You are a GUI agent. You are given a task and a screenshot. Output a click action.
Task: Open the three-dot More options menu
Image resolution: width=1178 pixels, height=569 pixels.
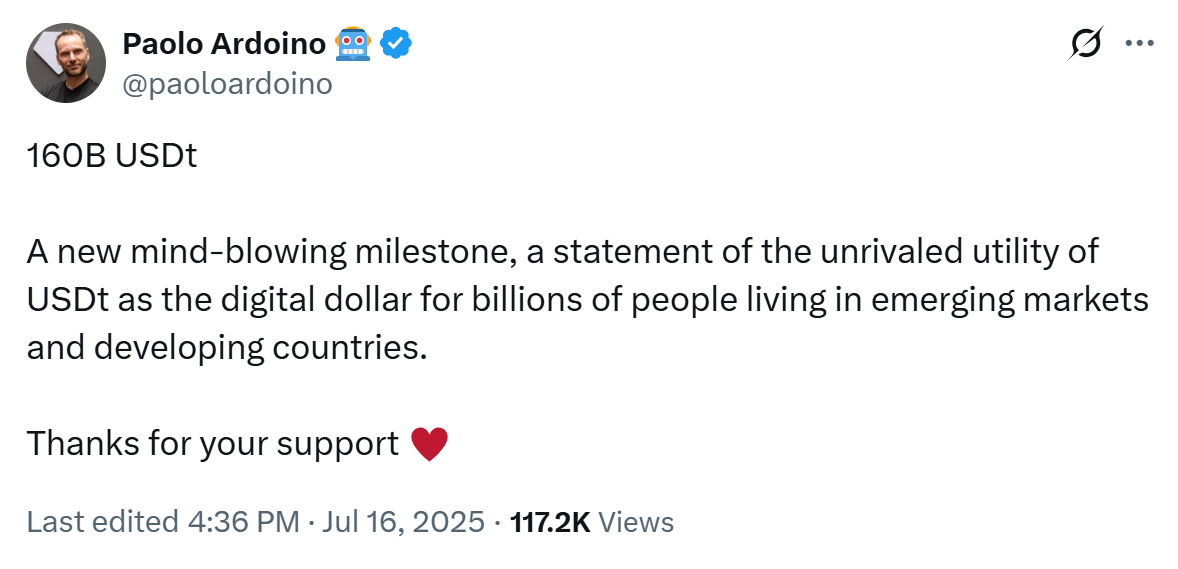[1139, 44]
